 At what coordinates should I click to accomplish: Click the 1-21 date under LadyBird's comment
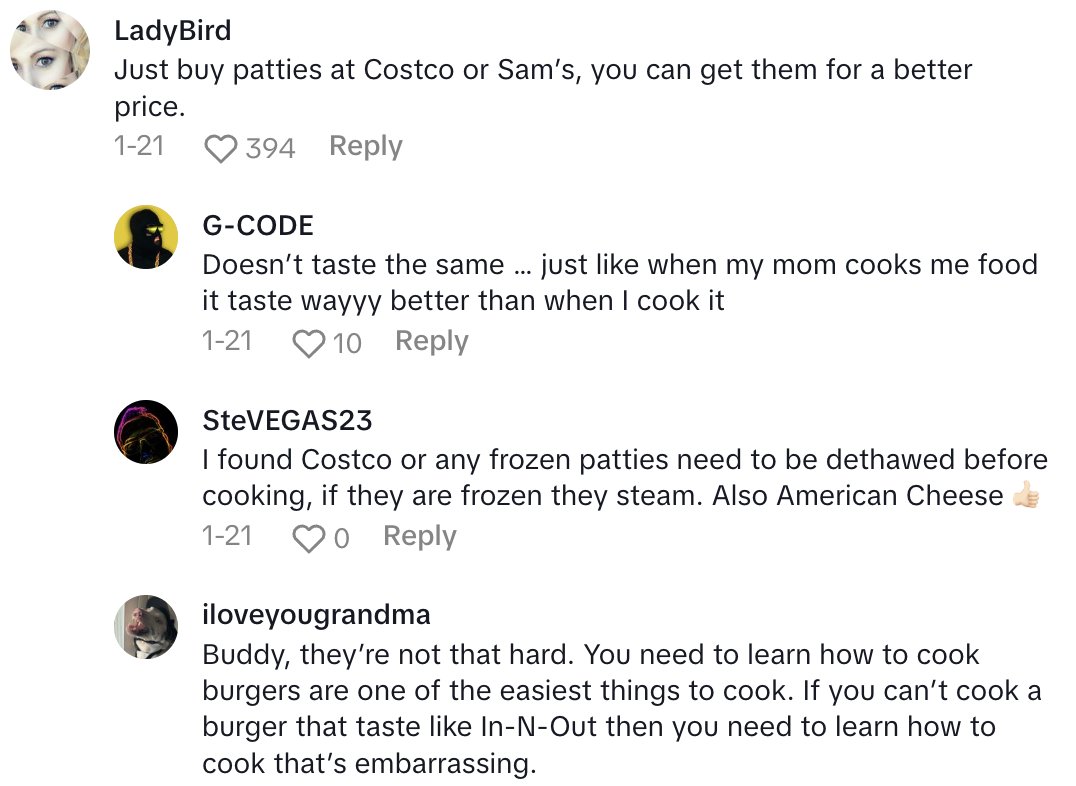[139, 147]
